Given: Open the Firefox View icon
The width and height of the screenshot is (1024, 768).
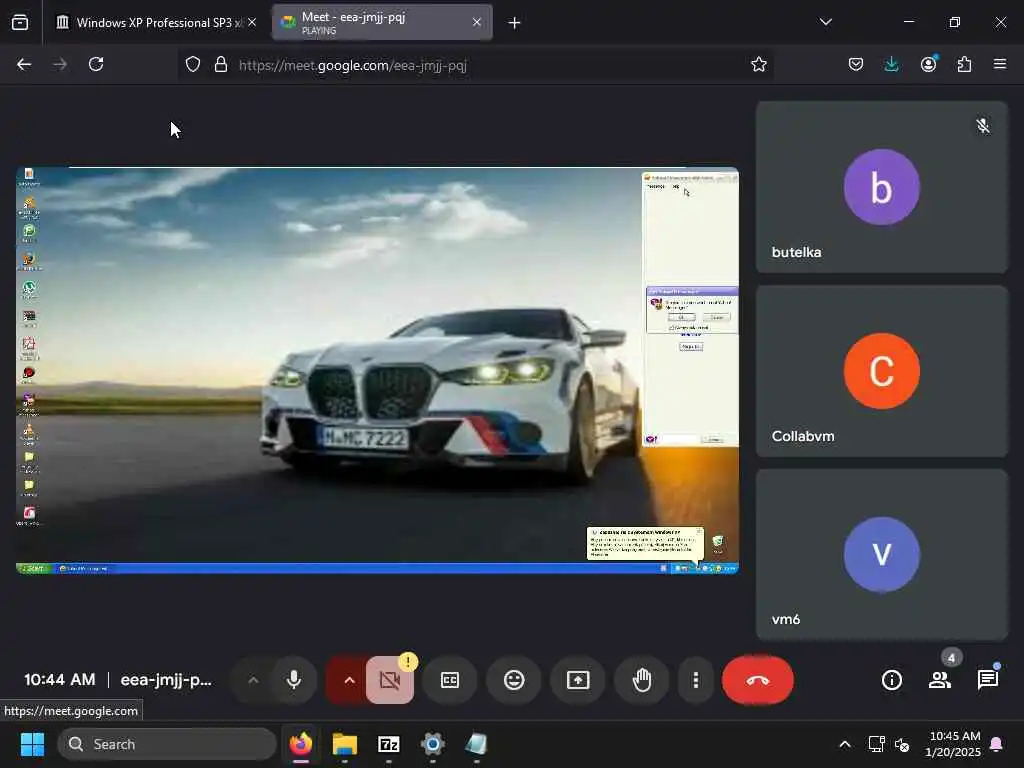Looking at the screenshot, I should pos(20,23).
